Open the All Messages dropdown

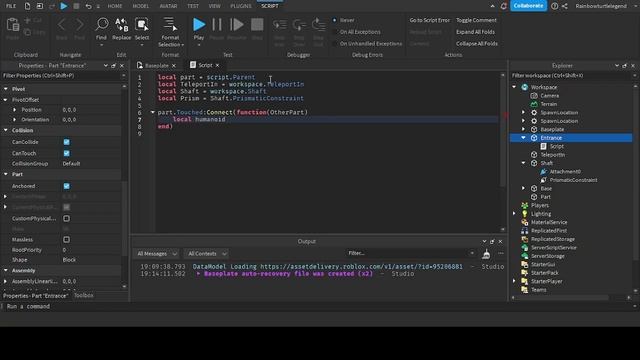[157, 253]
